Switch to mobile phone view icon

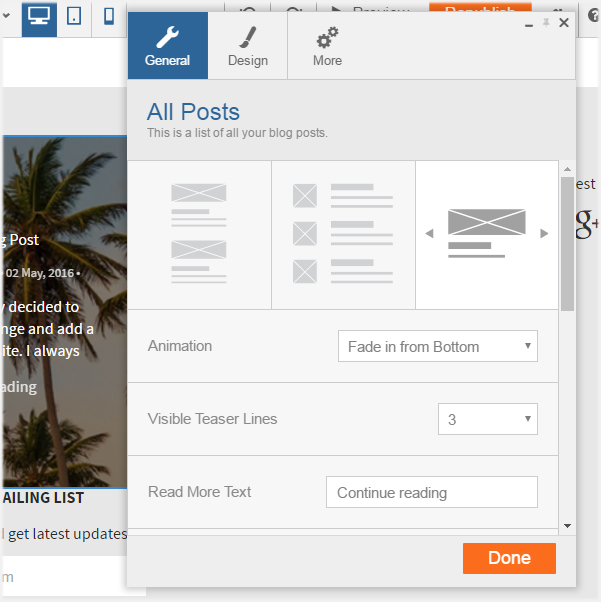point(109,17)
